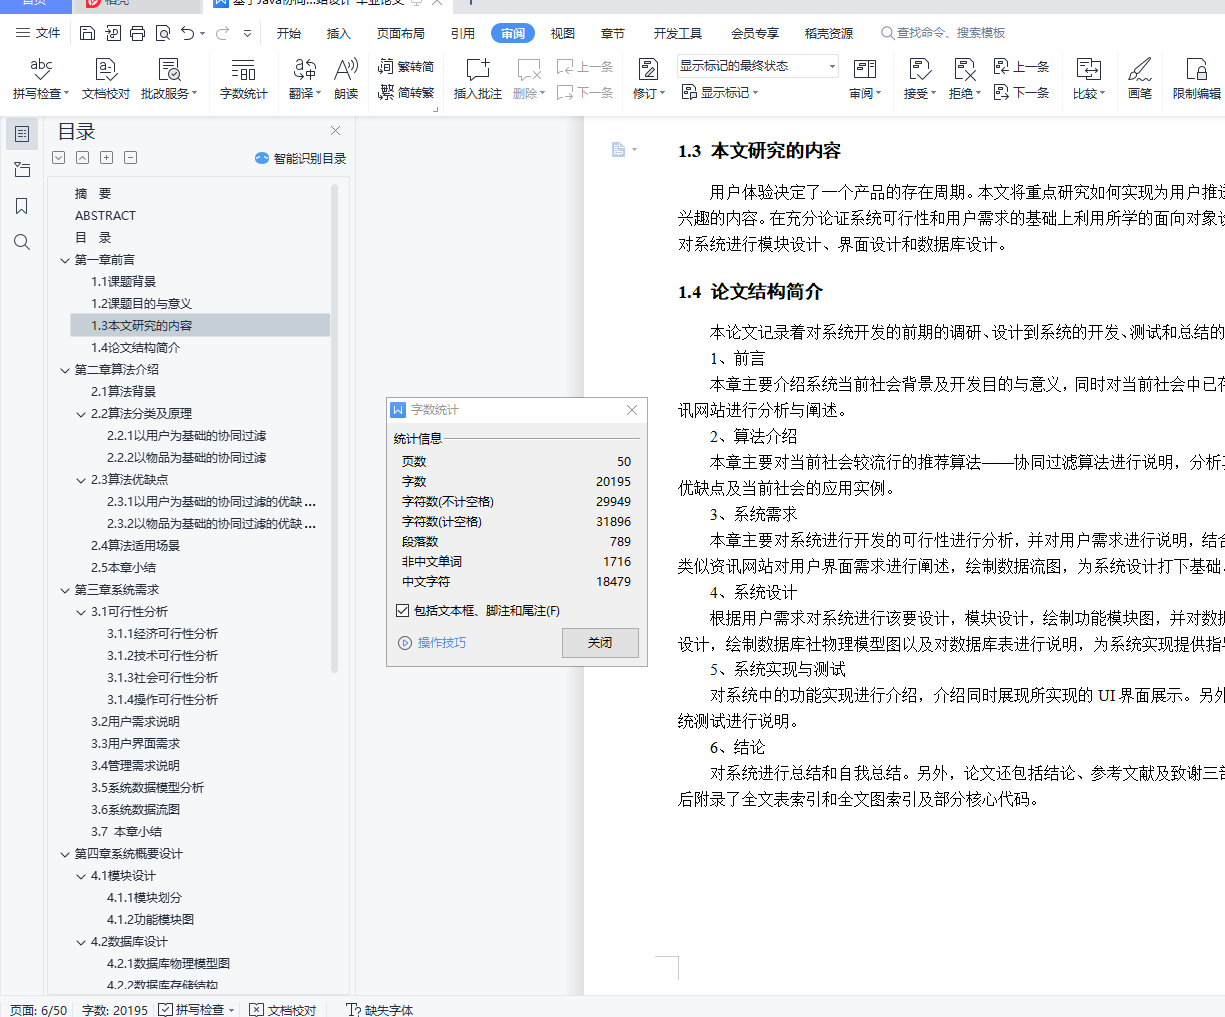Screen dimensions: 1225x1017
Task: Open 稻壳资源 ribbon tab
Action: (x=829, y=33)
